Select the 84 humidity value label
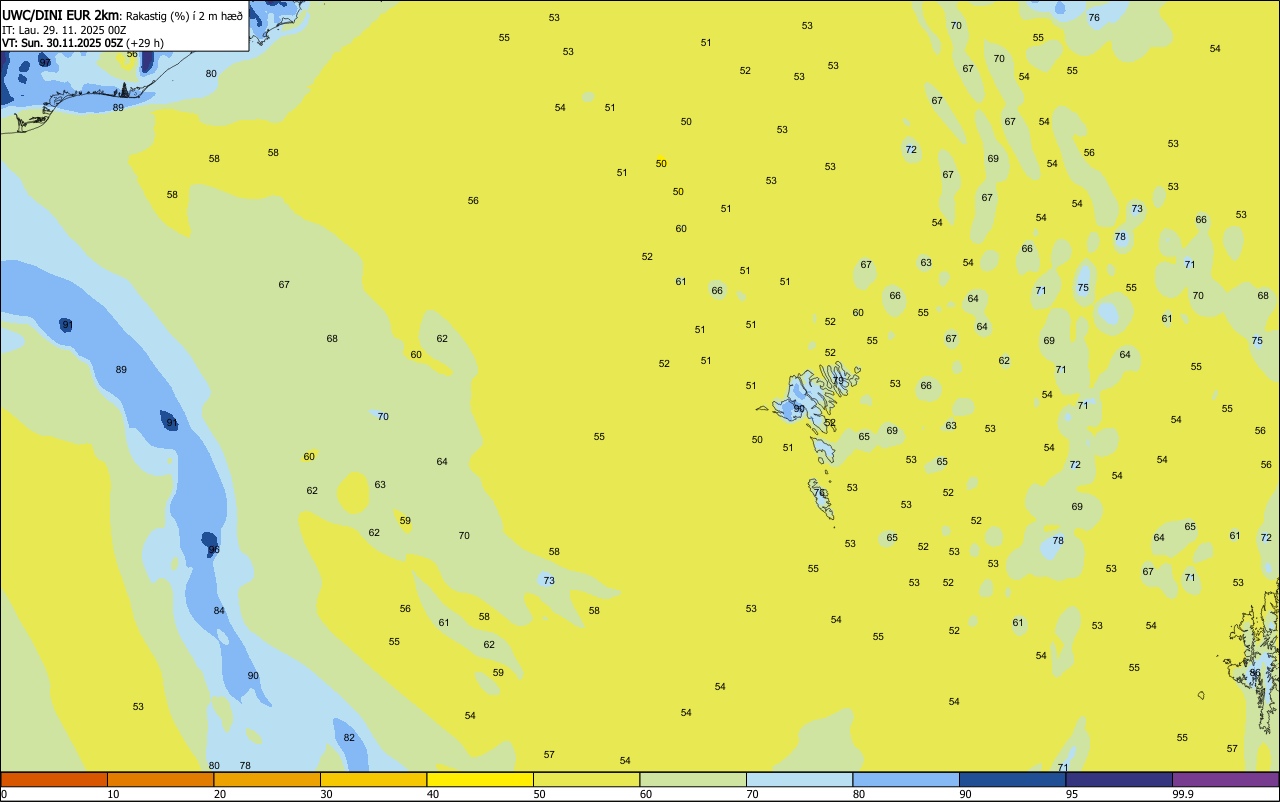Image resolution: width=1280 pixels, height=802 pixels. (219, 611)
